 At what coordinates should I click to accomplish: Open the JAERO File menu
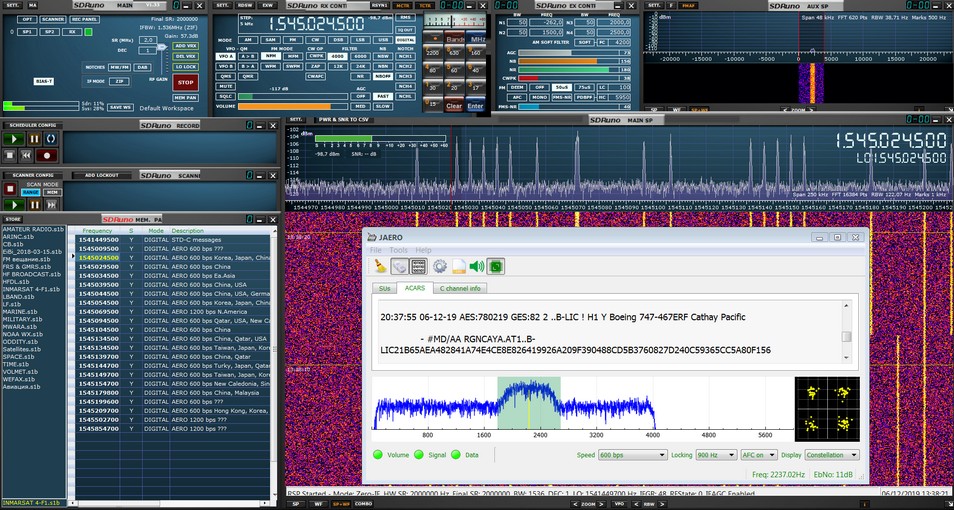pos(376,250)
